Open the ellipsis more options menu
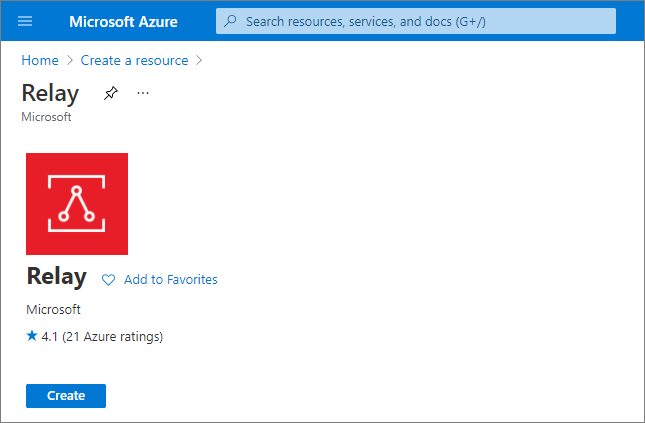The height and width of the screenshot is (423, 645). pyautogui.click(x=143, y=93)
